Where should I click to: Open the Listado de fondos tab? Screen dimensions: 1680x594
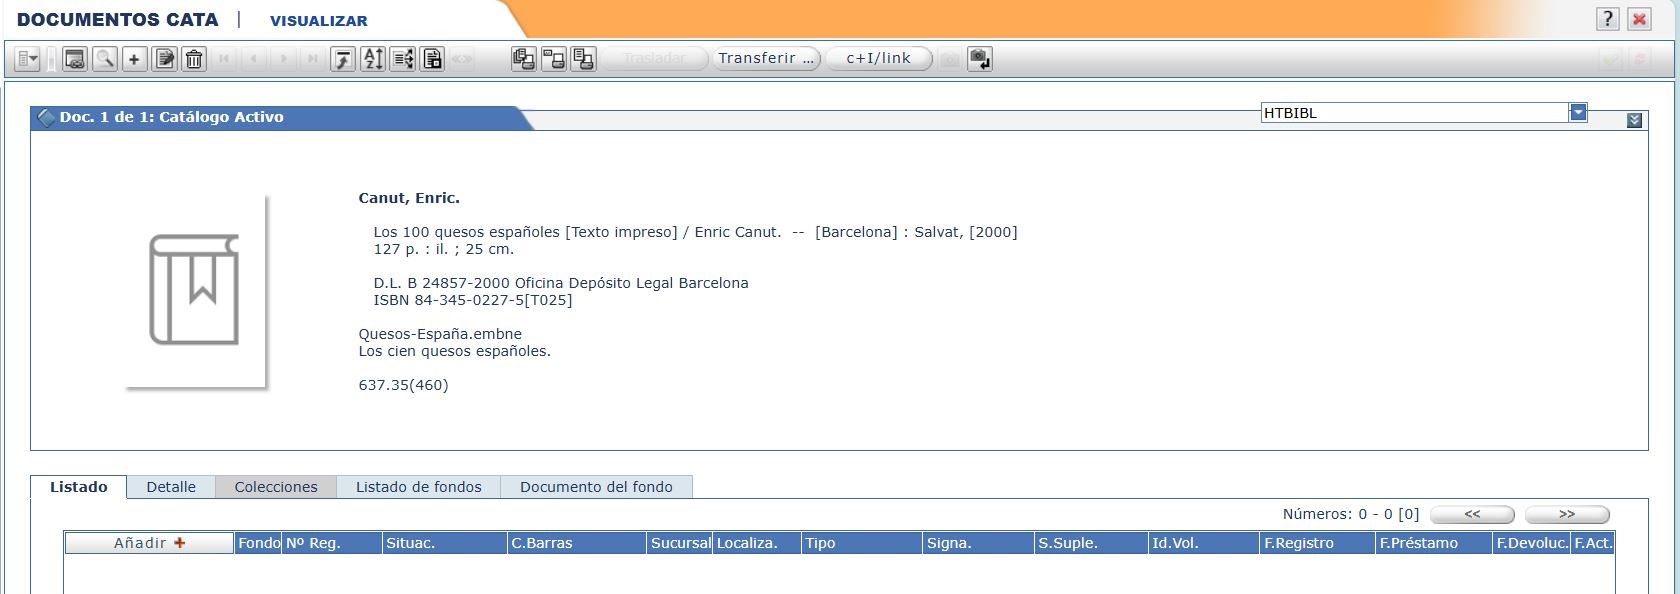418,487
